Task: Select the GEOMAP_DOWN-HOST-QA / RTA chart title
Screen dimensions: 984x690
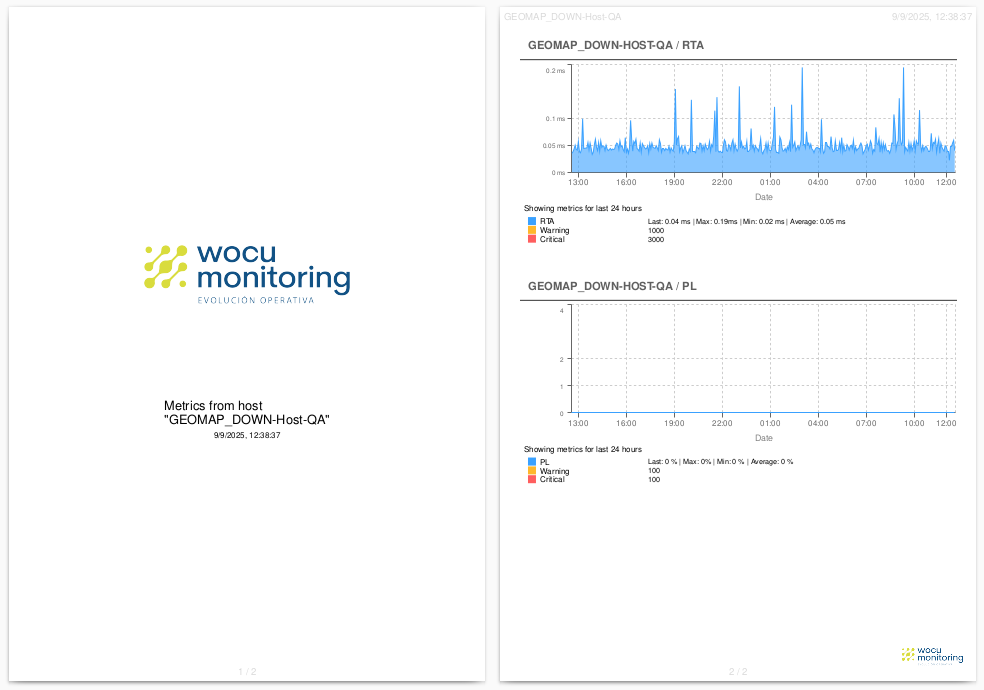Action: tap(615, 45)
